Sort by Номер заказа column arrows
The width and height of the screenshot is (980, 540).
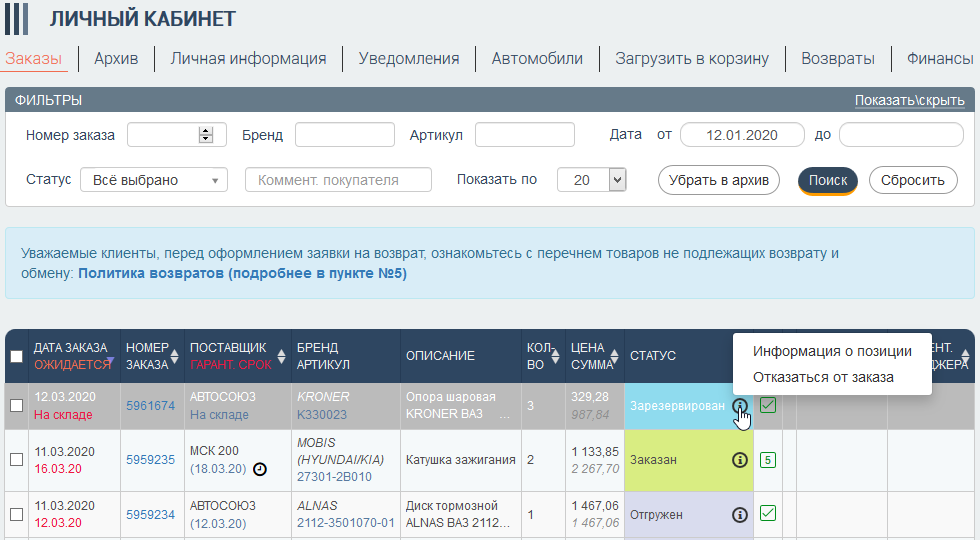tap(176, 356)
